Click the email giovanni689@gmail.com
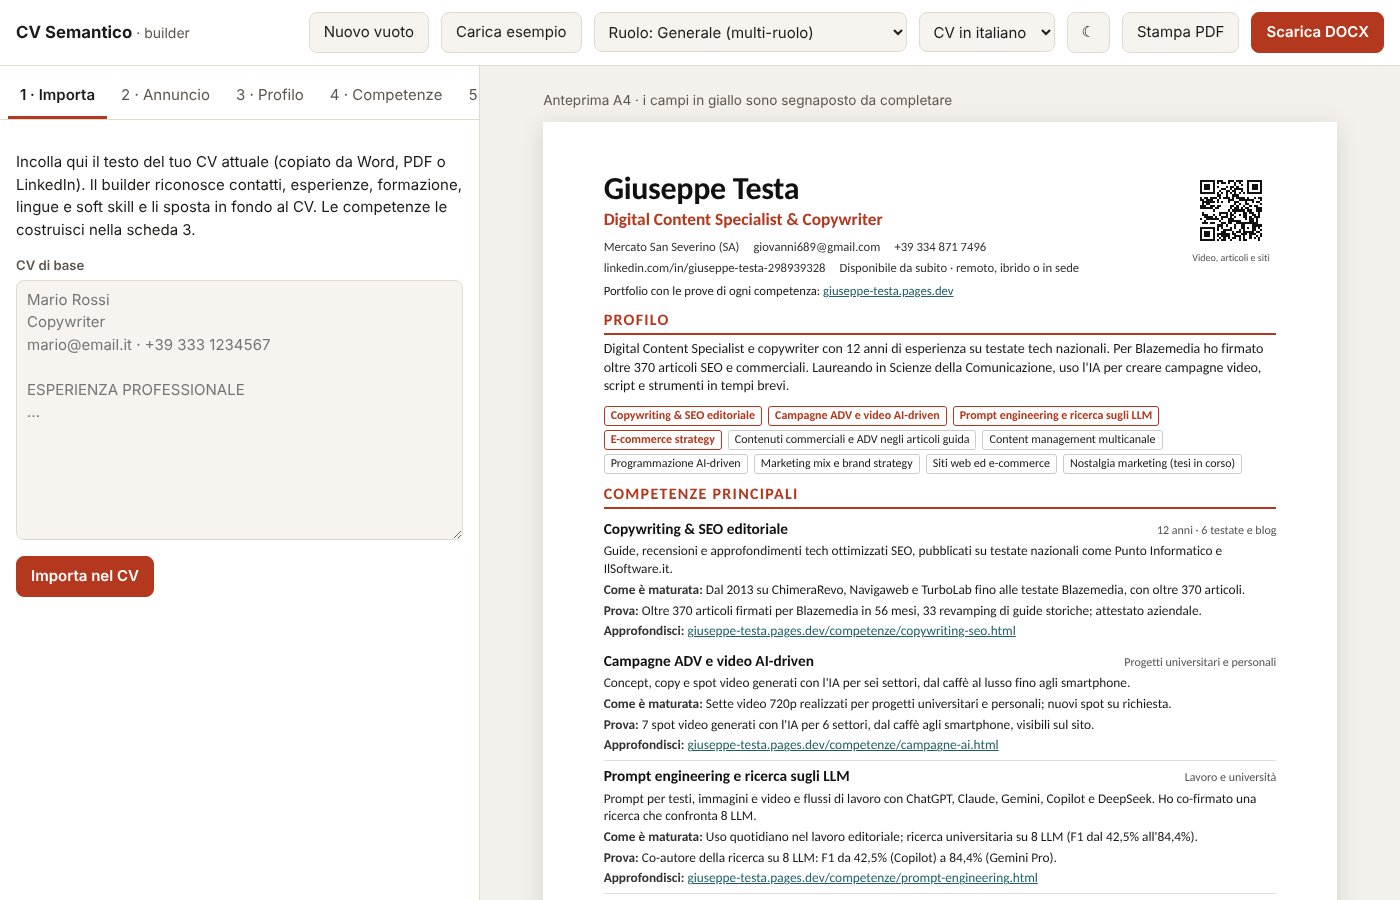Viewport: 1400px width, 900px height. tap(817, 247)
